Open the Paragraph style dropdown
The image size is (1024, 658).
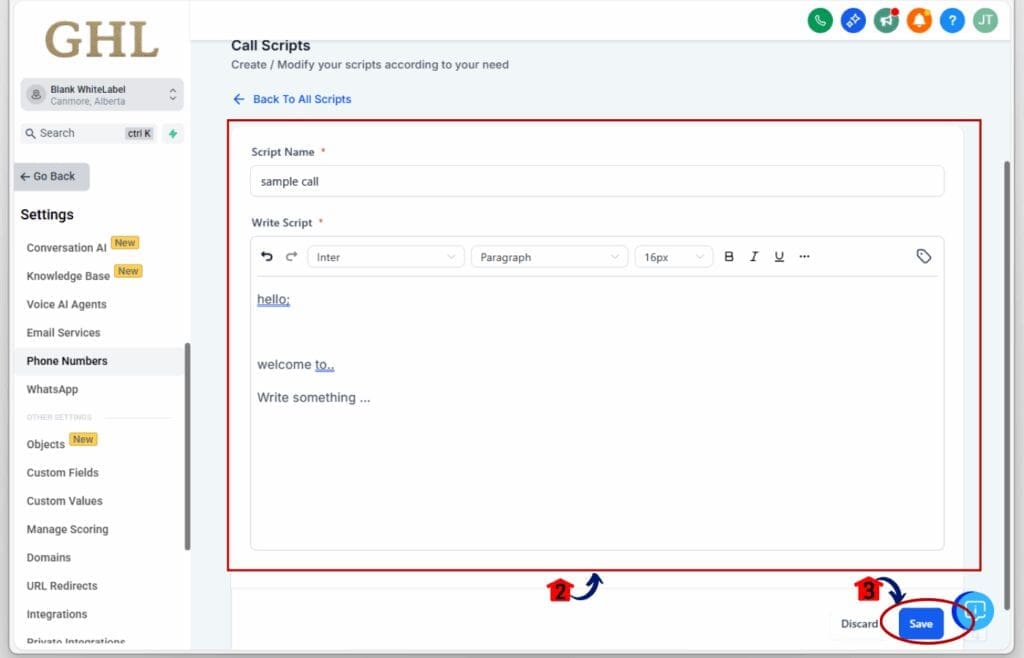[549, 257]
